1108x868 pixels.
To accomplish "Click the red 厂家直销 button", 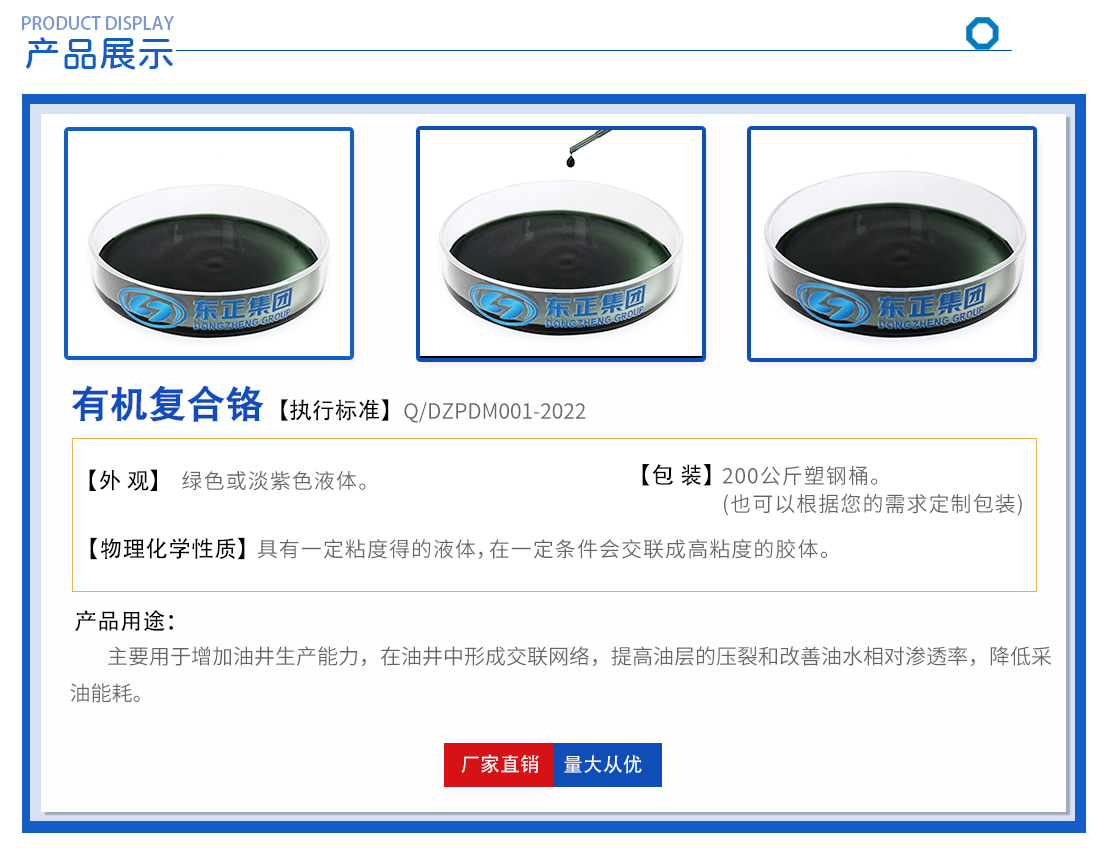I will 499,765.
